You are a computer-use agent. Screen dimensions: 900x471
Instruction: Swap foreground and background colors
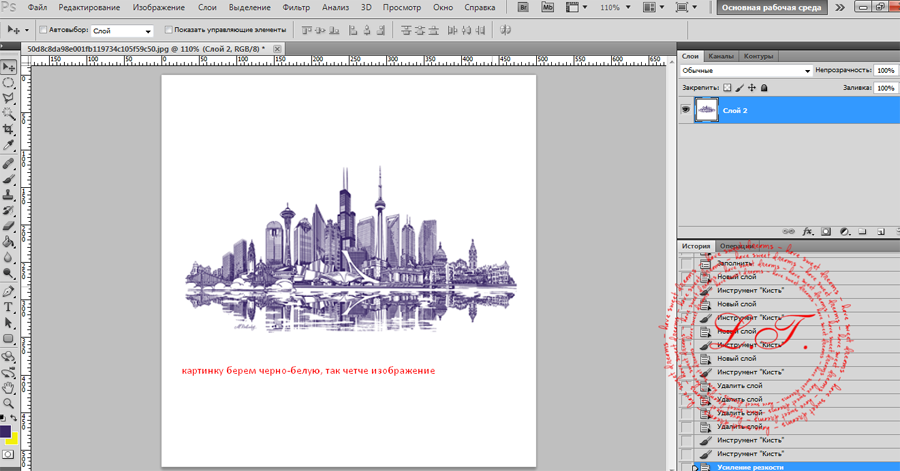[x=14, y=418]
